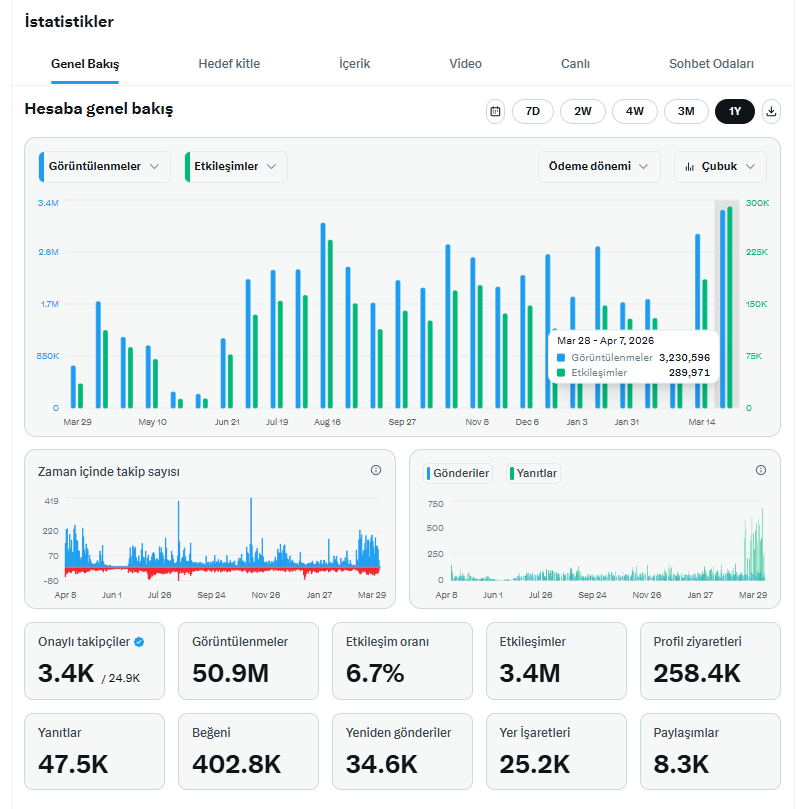Toggle the Yanıtlar series in chart
Screen dimensions: 797x809
click(533, 473)
